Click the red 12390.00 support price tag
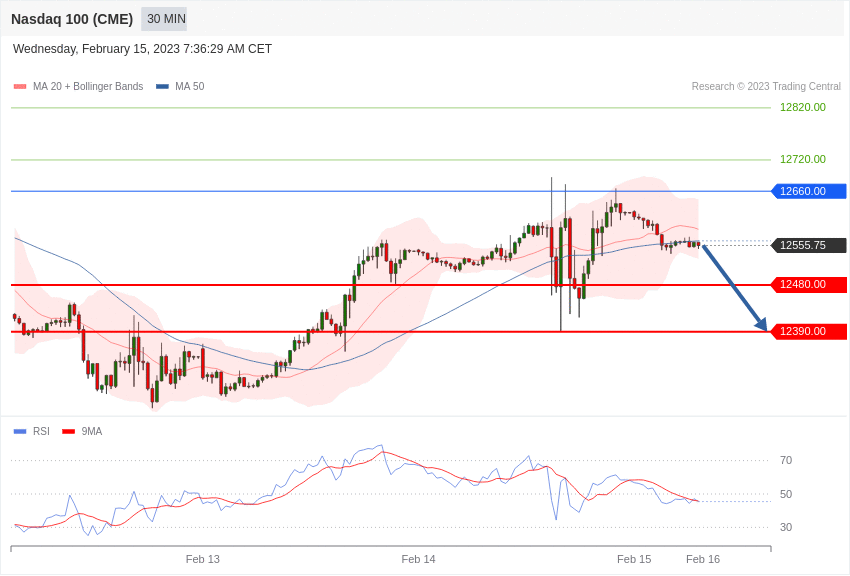The width and height of the screenshot is (850, 576). [x=809, y=331]
